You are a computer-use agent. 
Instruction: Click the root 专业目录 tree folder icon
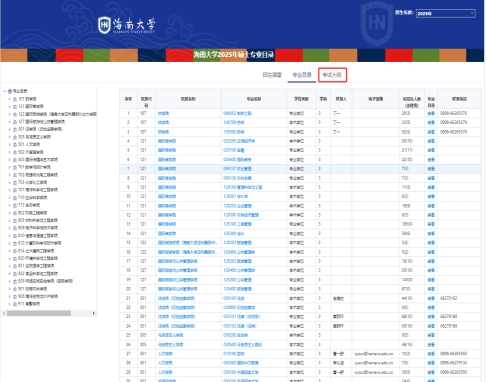(x=10, y=91)
